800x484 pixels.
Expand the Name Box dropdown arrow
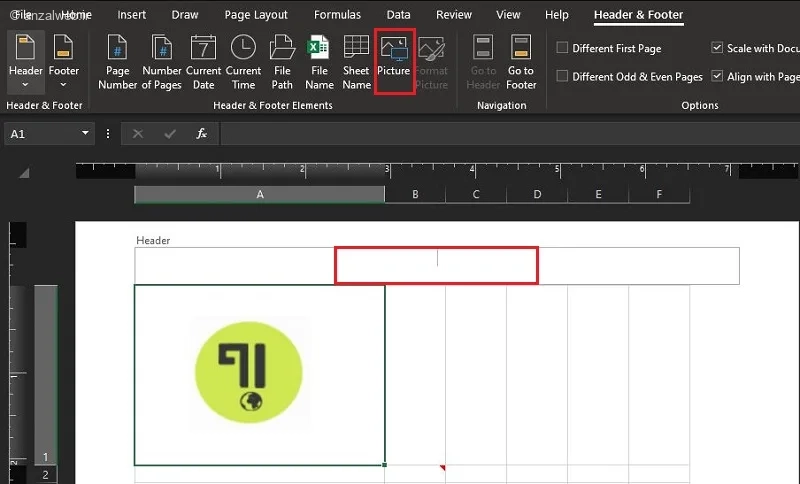tap(87, 133)
